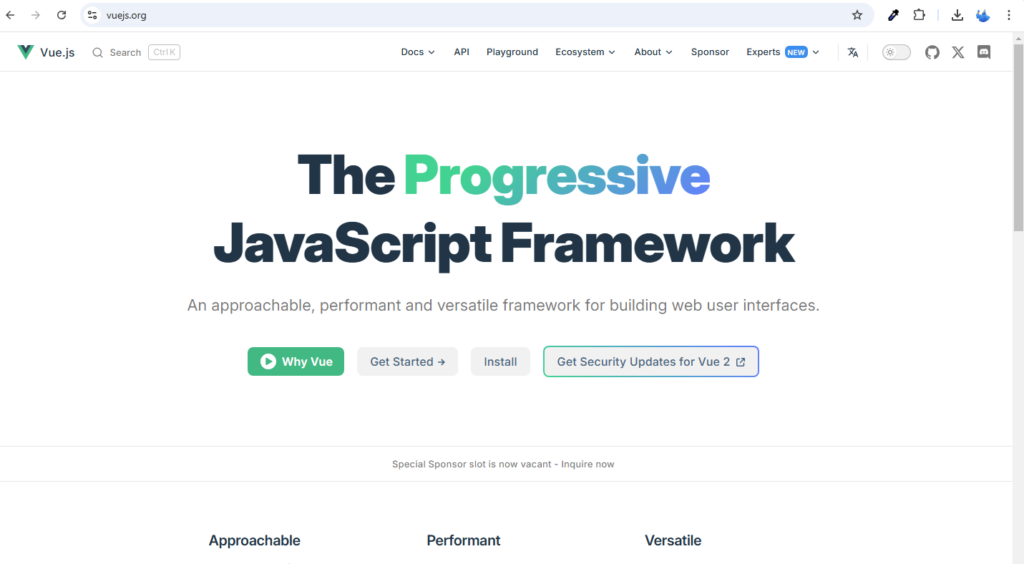Viewport: 1024px width, 564px height.
Task: Open the Extensions puzzle icon
Action: pos(919,15)
